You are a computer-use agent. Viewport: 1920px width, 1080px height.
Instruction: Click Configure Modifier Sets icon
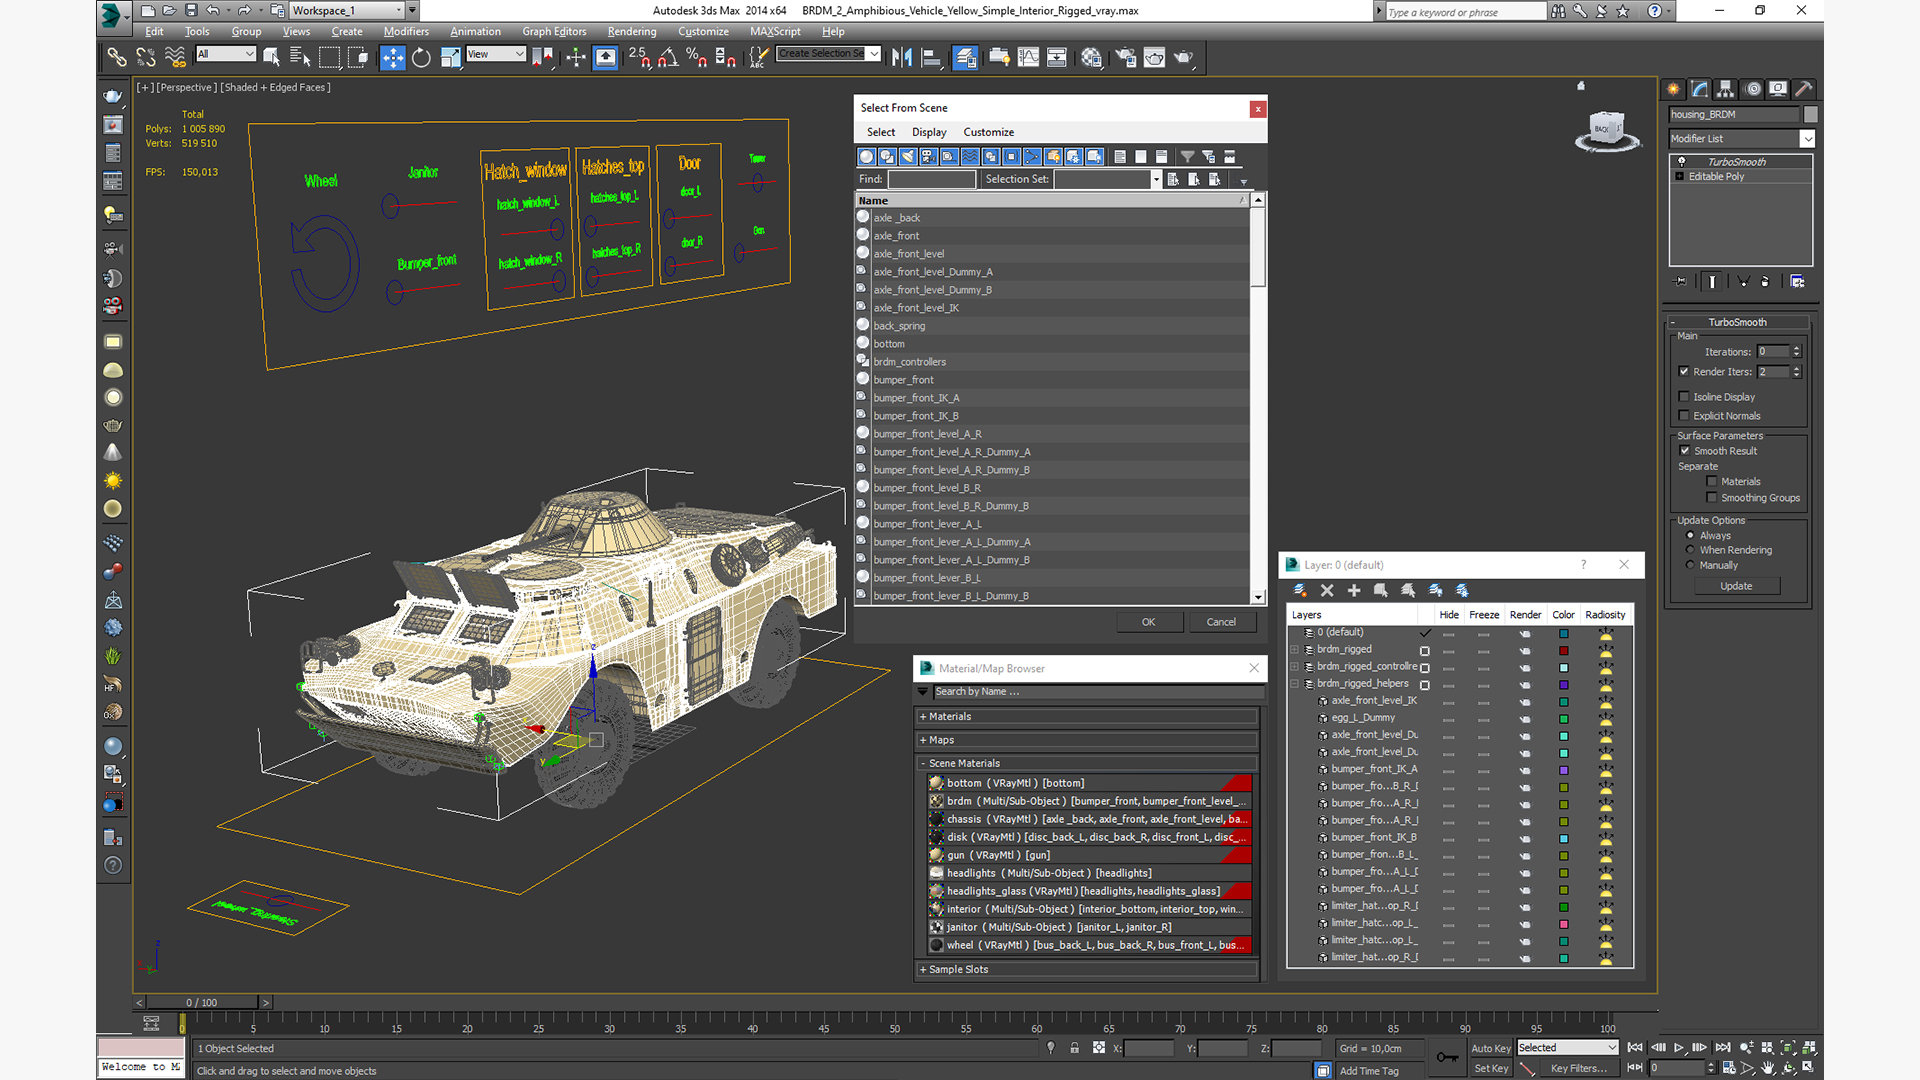tap(1797, 282)
